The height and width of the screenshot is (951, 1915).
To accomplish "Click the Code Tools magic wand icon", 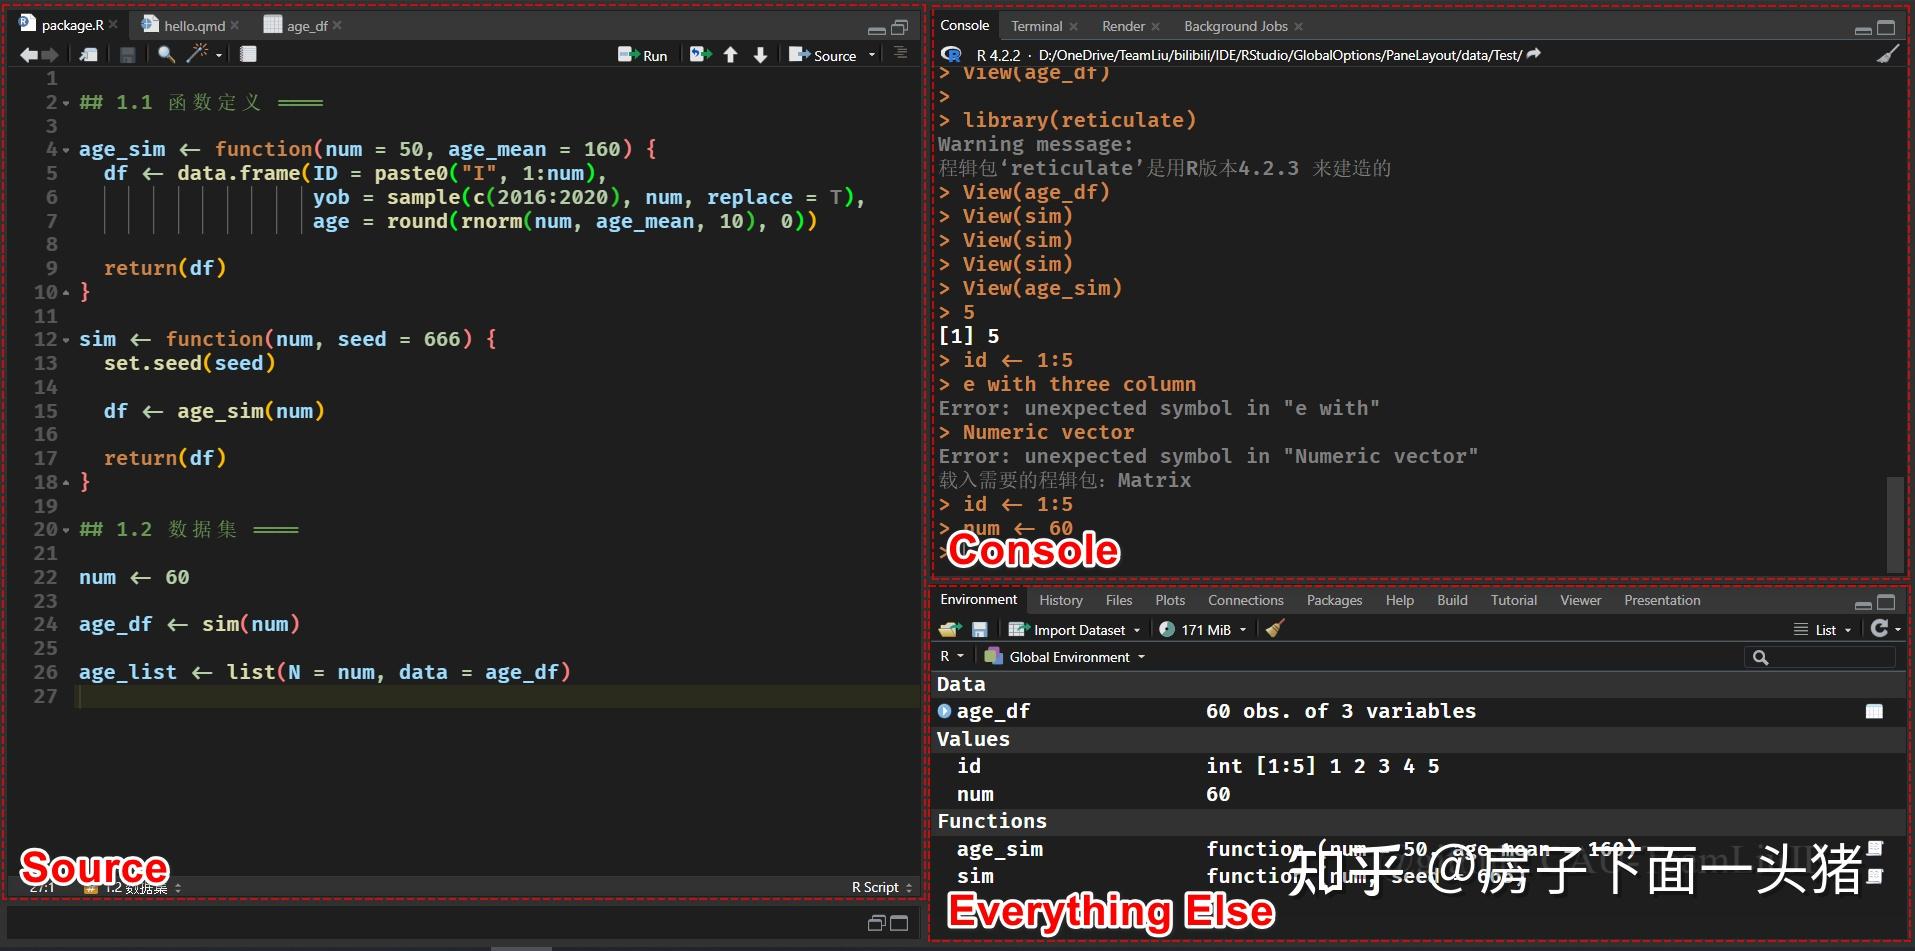I will point(198,55).
